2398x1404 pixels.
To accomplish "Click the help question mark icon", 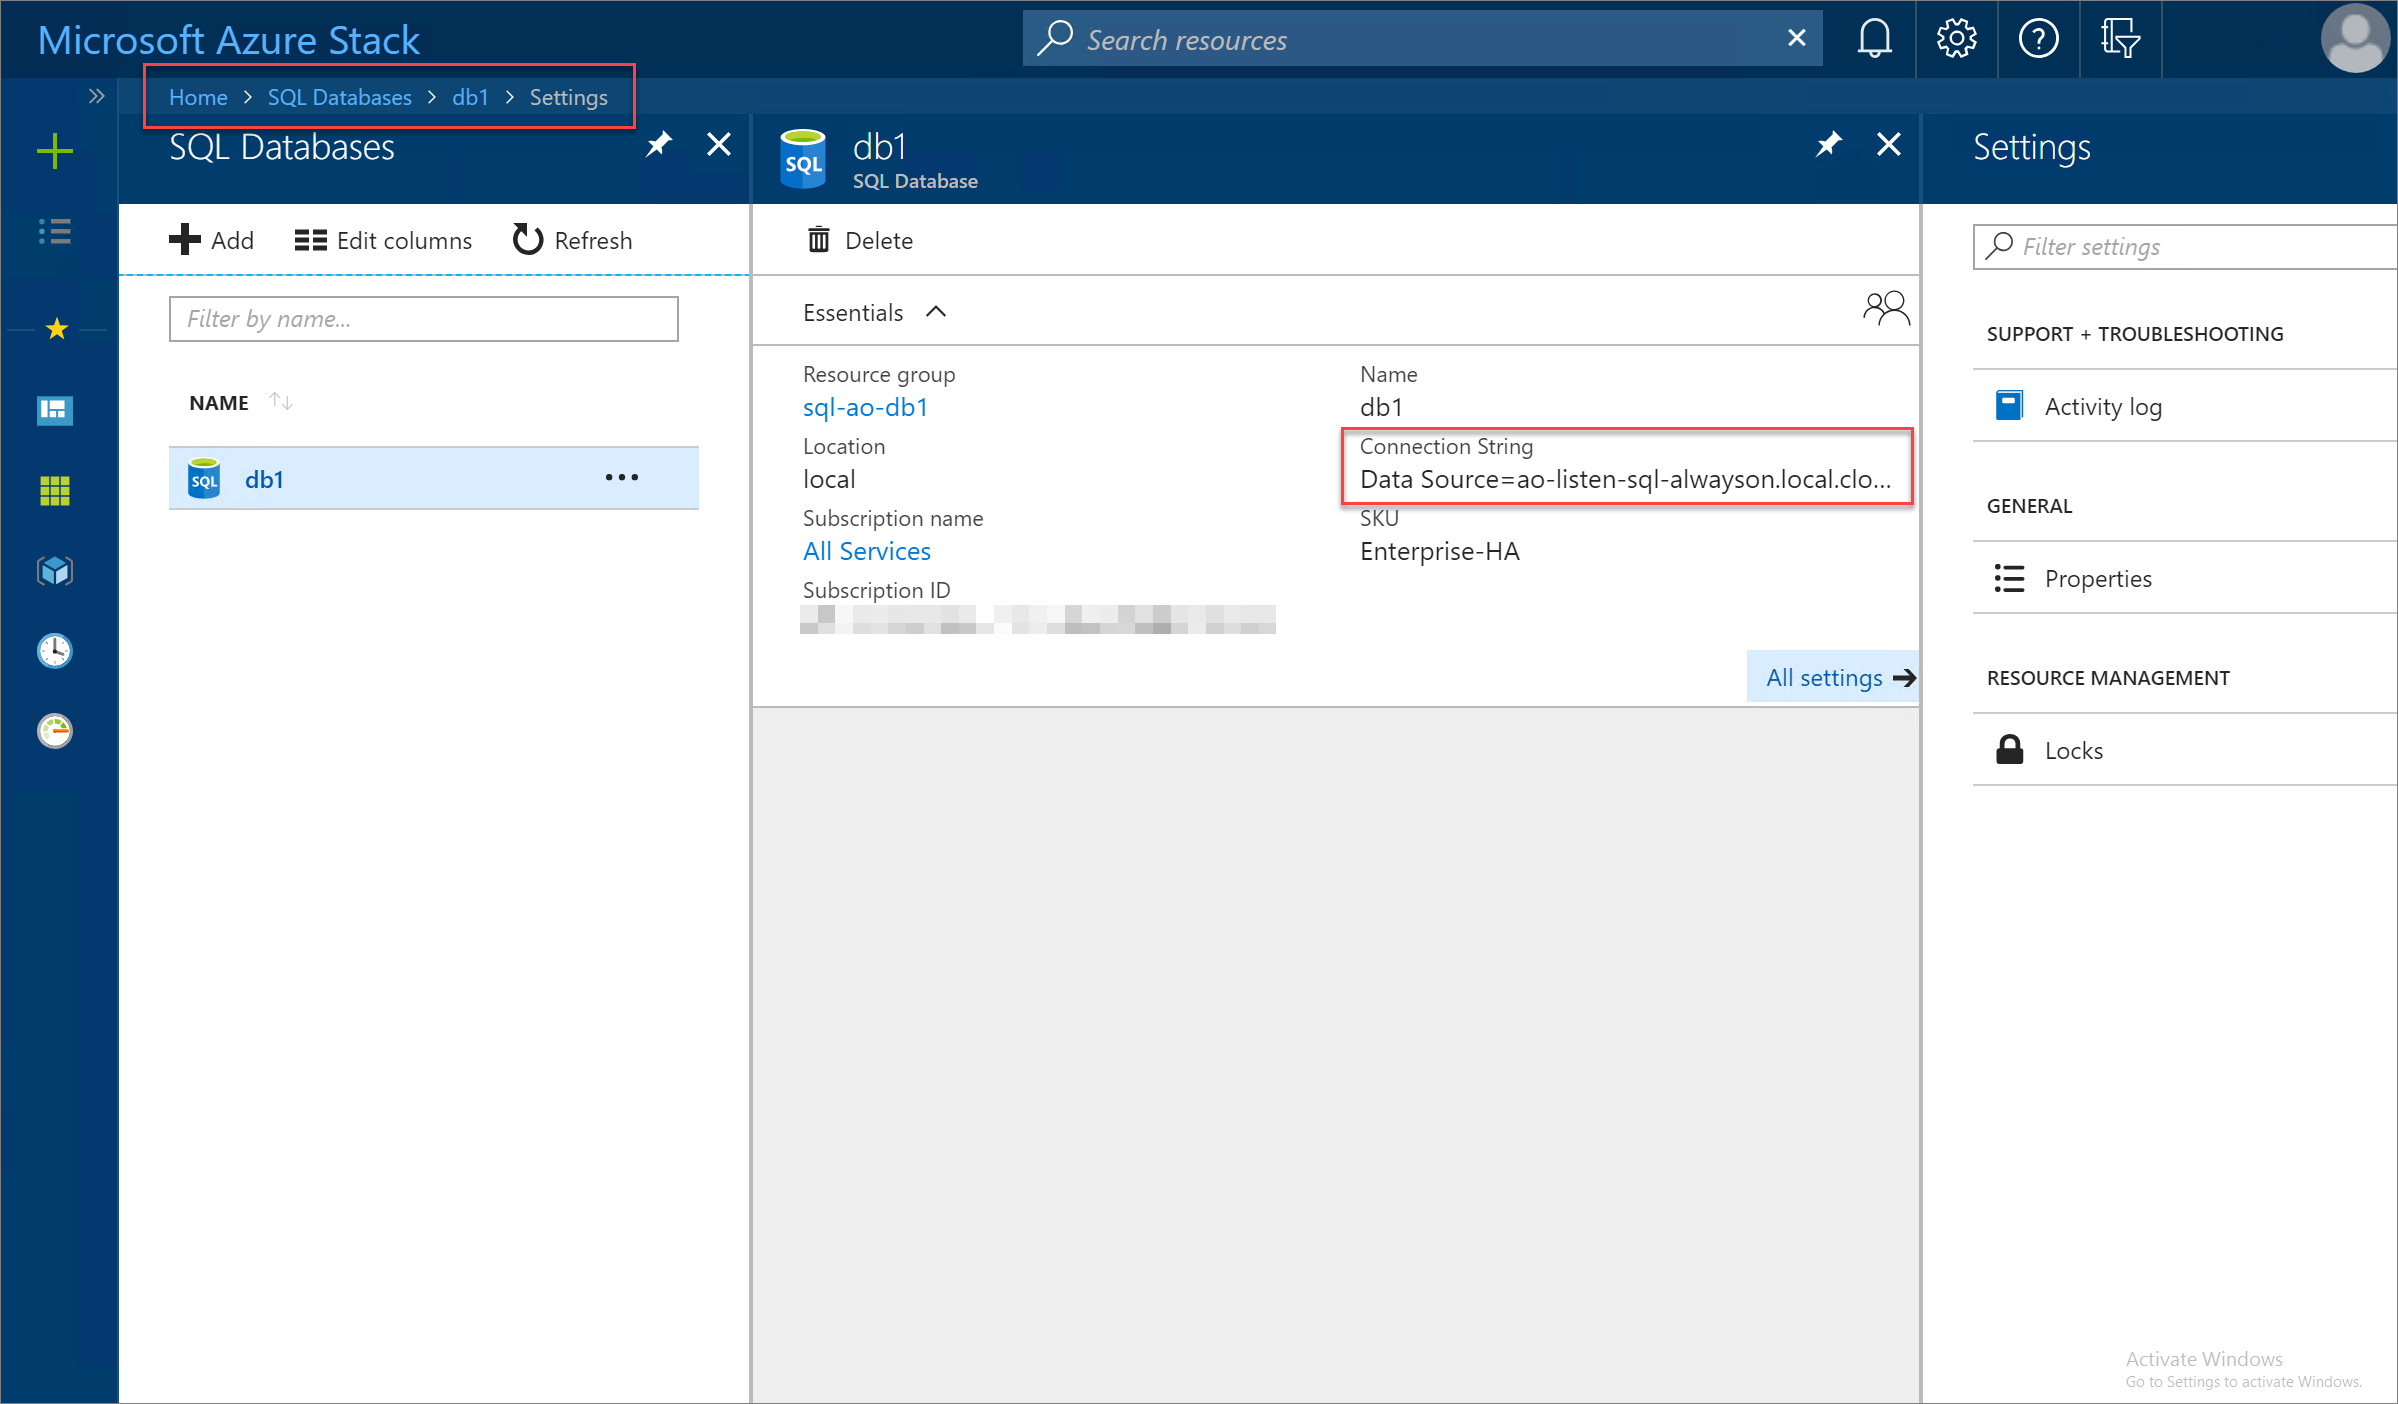I will coord(2035,37).
